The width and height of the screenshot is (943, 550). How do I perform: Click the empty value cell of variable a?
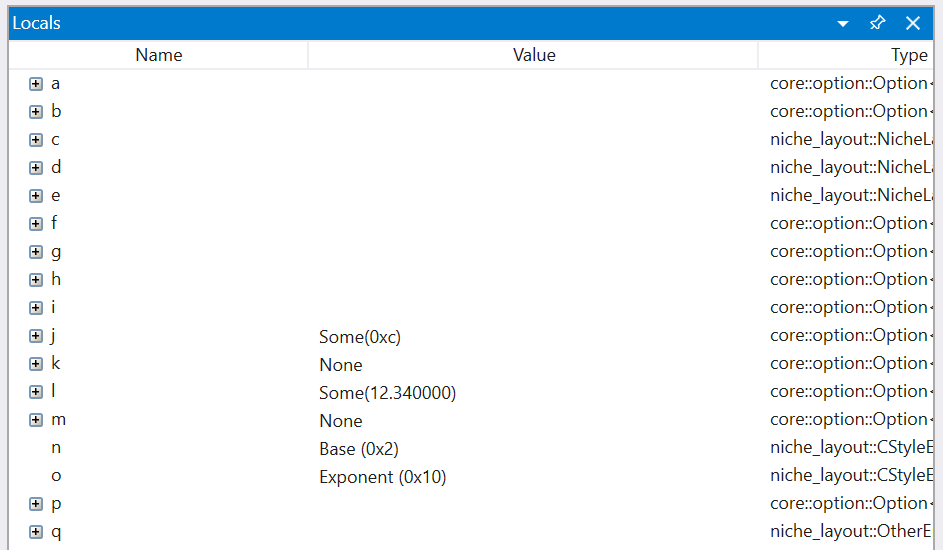533,84
